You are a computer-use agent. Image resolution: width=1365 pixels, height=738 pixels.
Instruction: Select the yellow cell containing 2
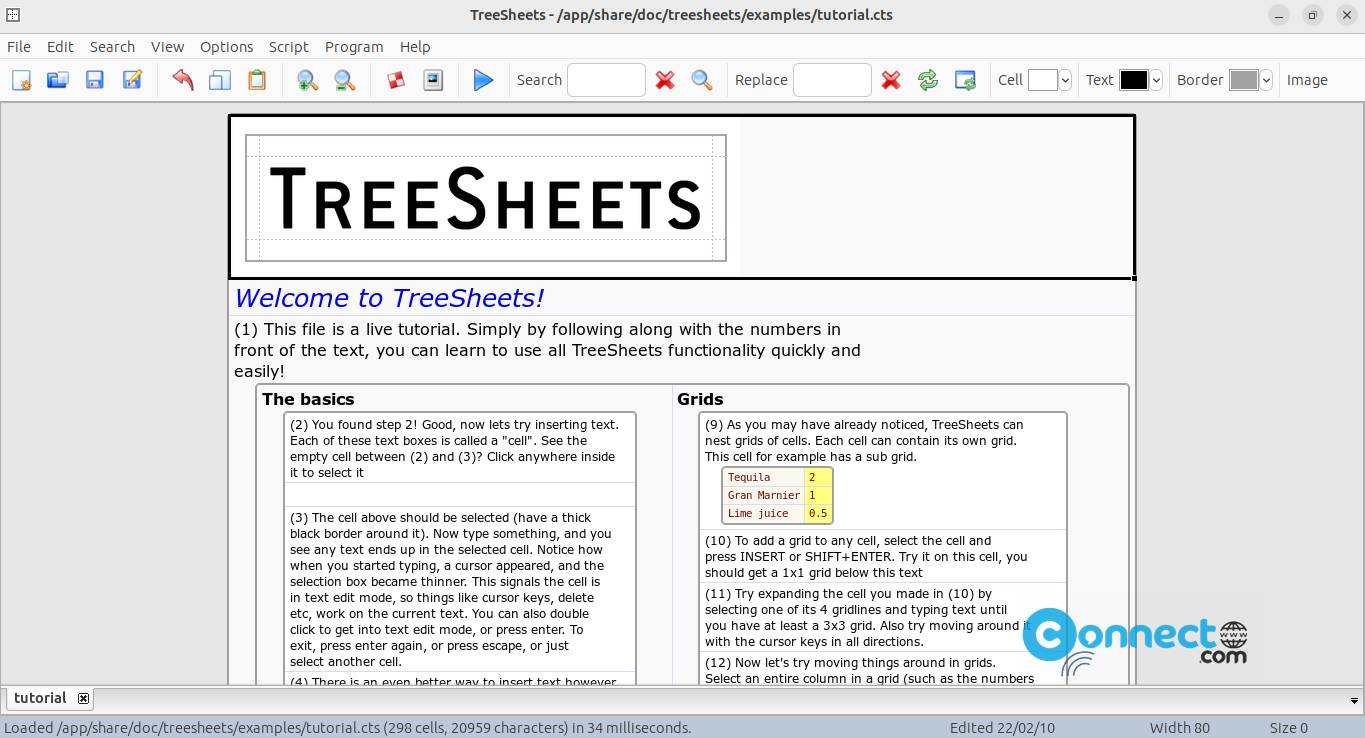(818, 477)
